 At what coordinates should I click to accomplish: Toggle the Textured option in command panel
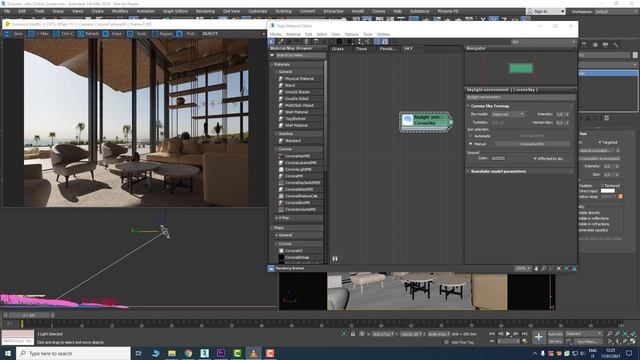pos(602,186)
